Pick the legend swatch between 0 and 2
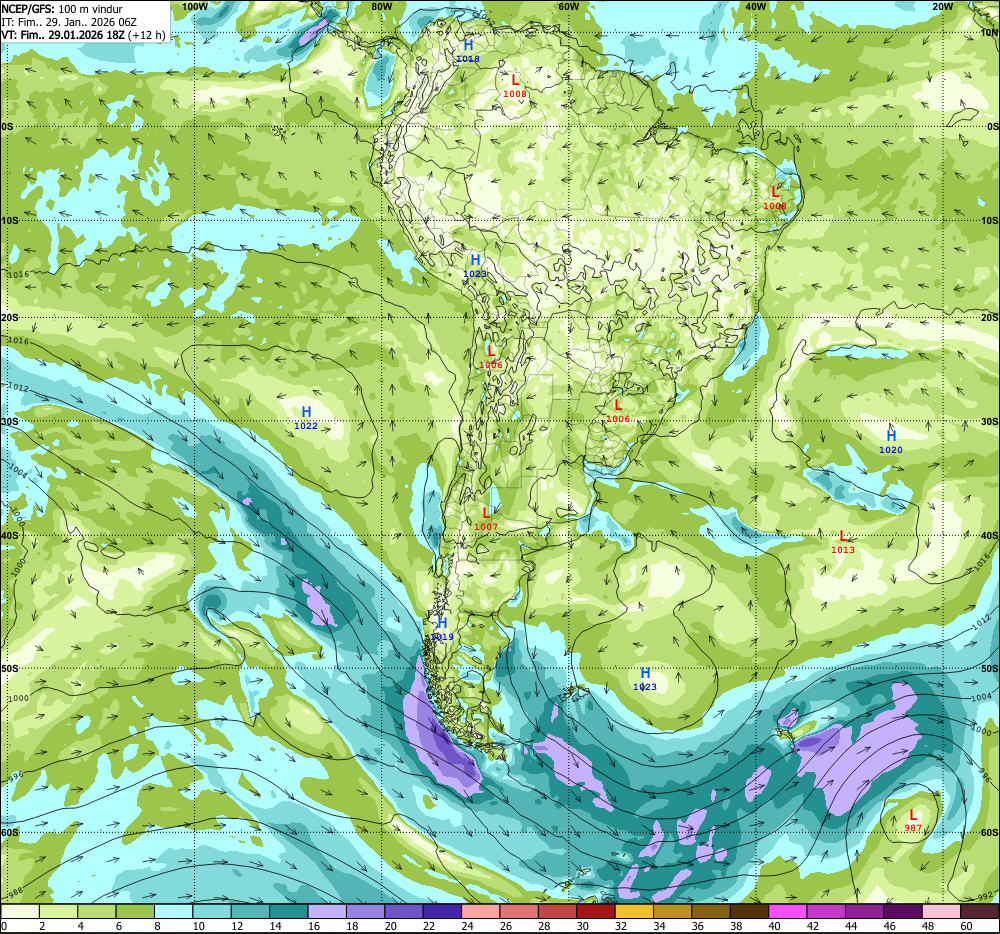The height and width of the screenshot is (934, 1000). pos(20,911)
